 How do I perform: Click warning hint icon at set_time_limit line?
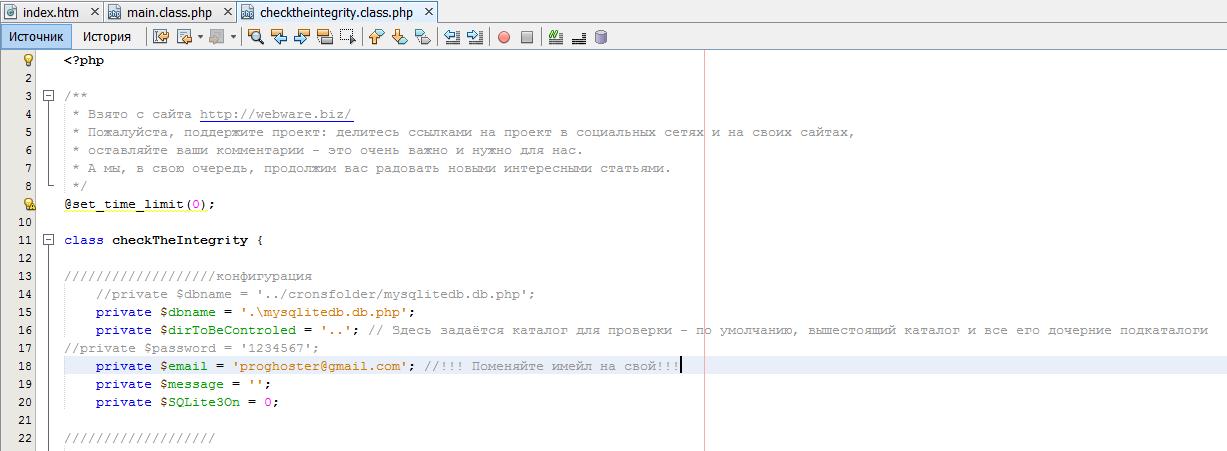[x=28, y=204]
